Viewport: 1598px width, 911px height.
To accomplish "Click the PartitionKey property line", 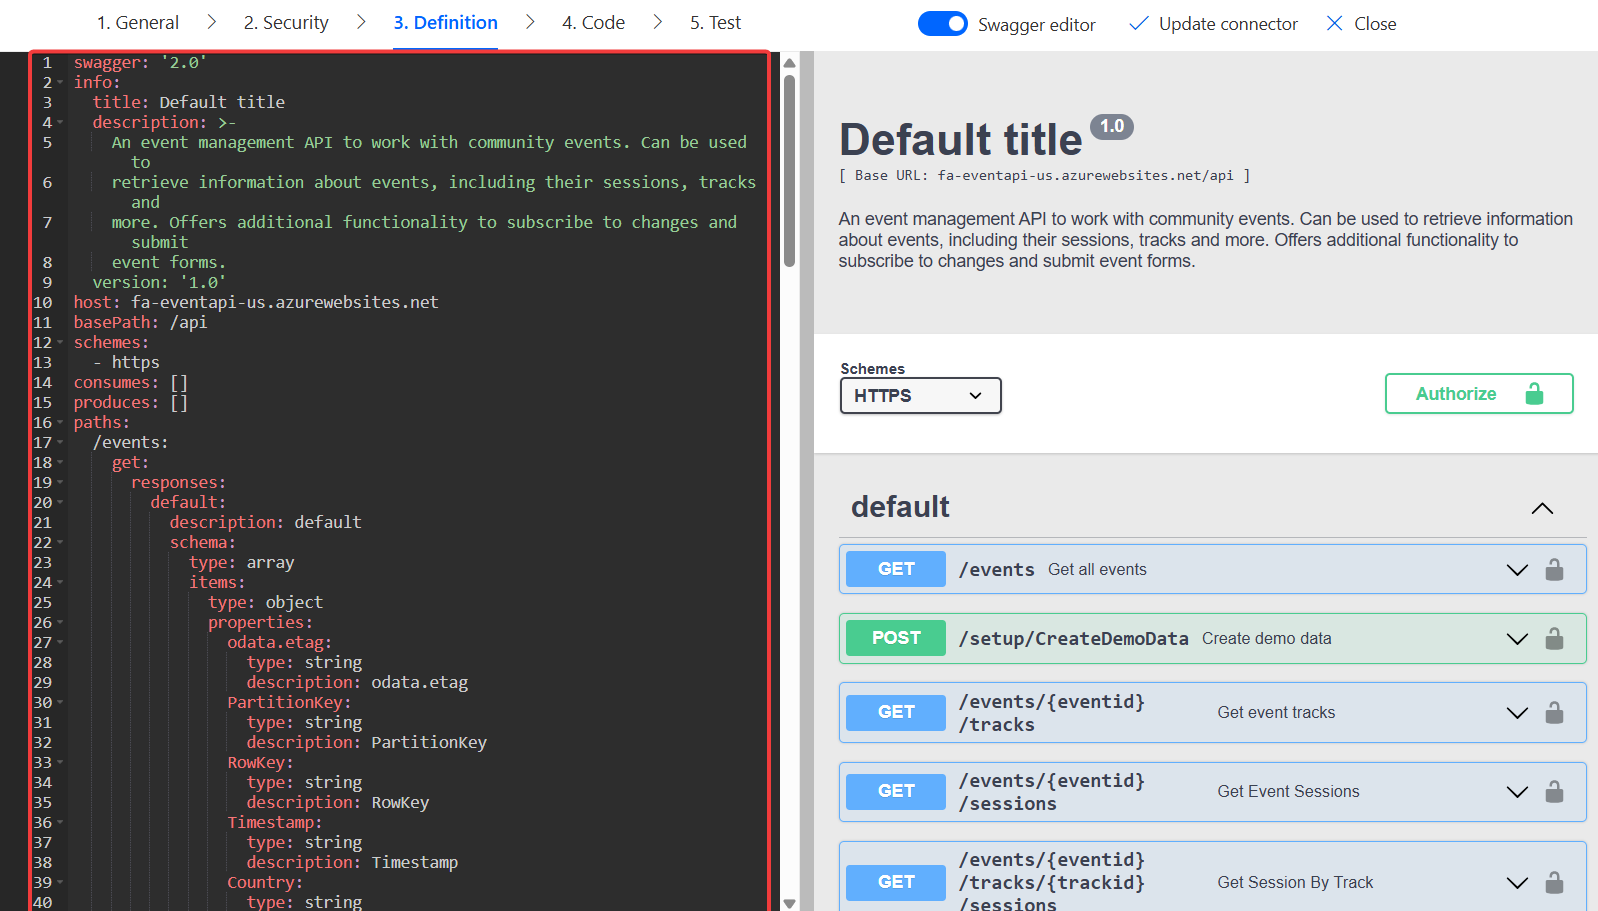I will click(x=289, y=702).
